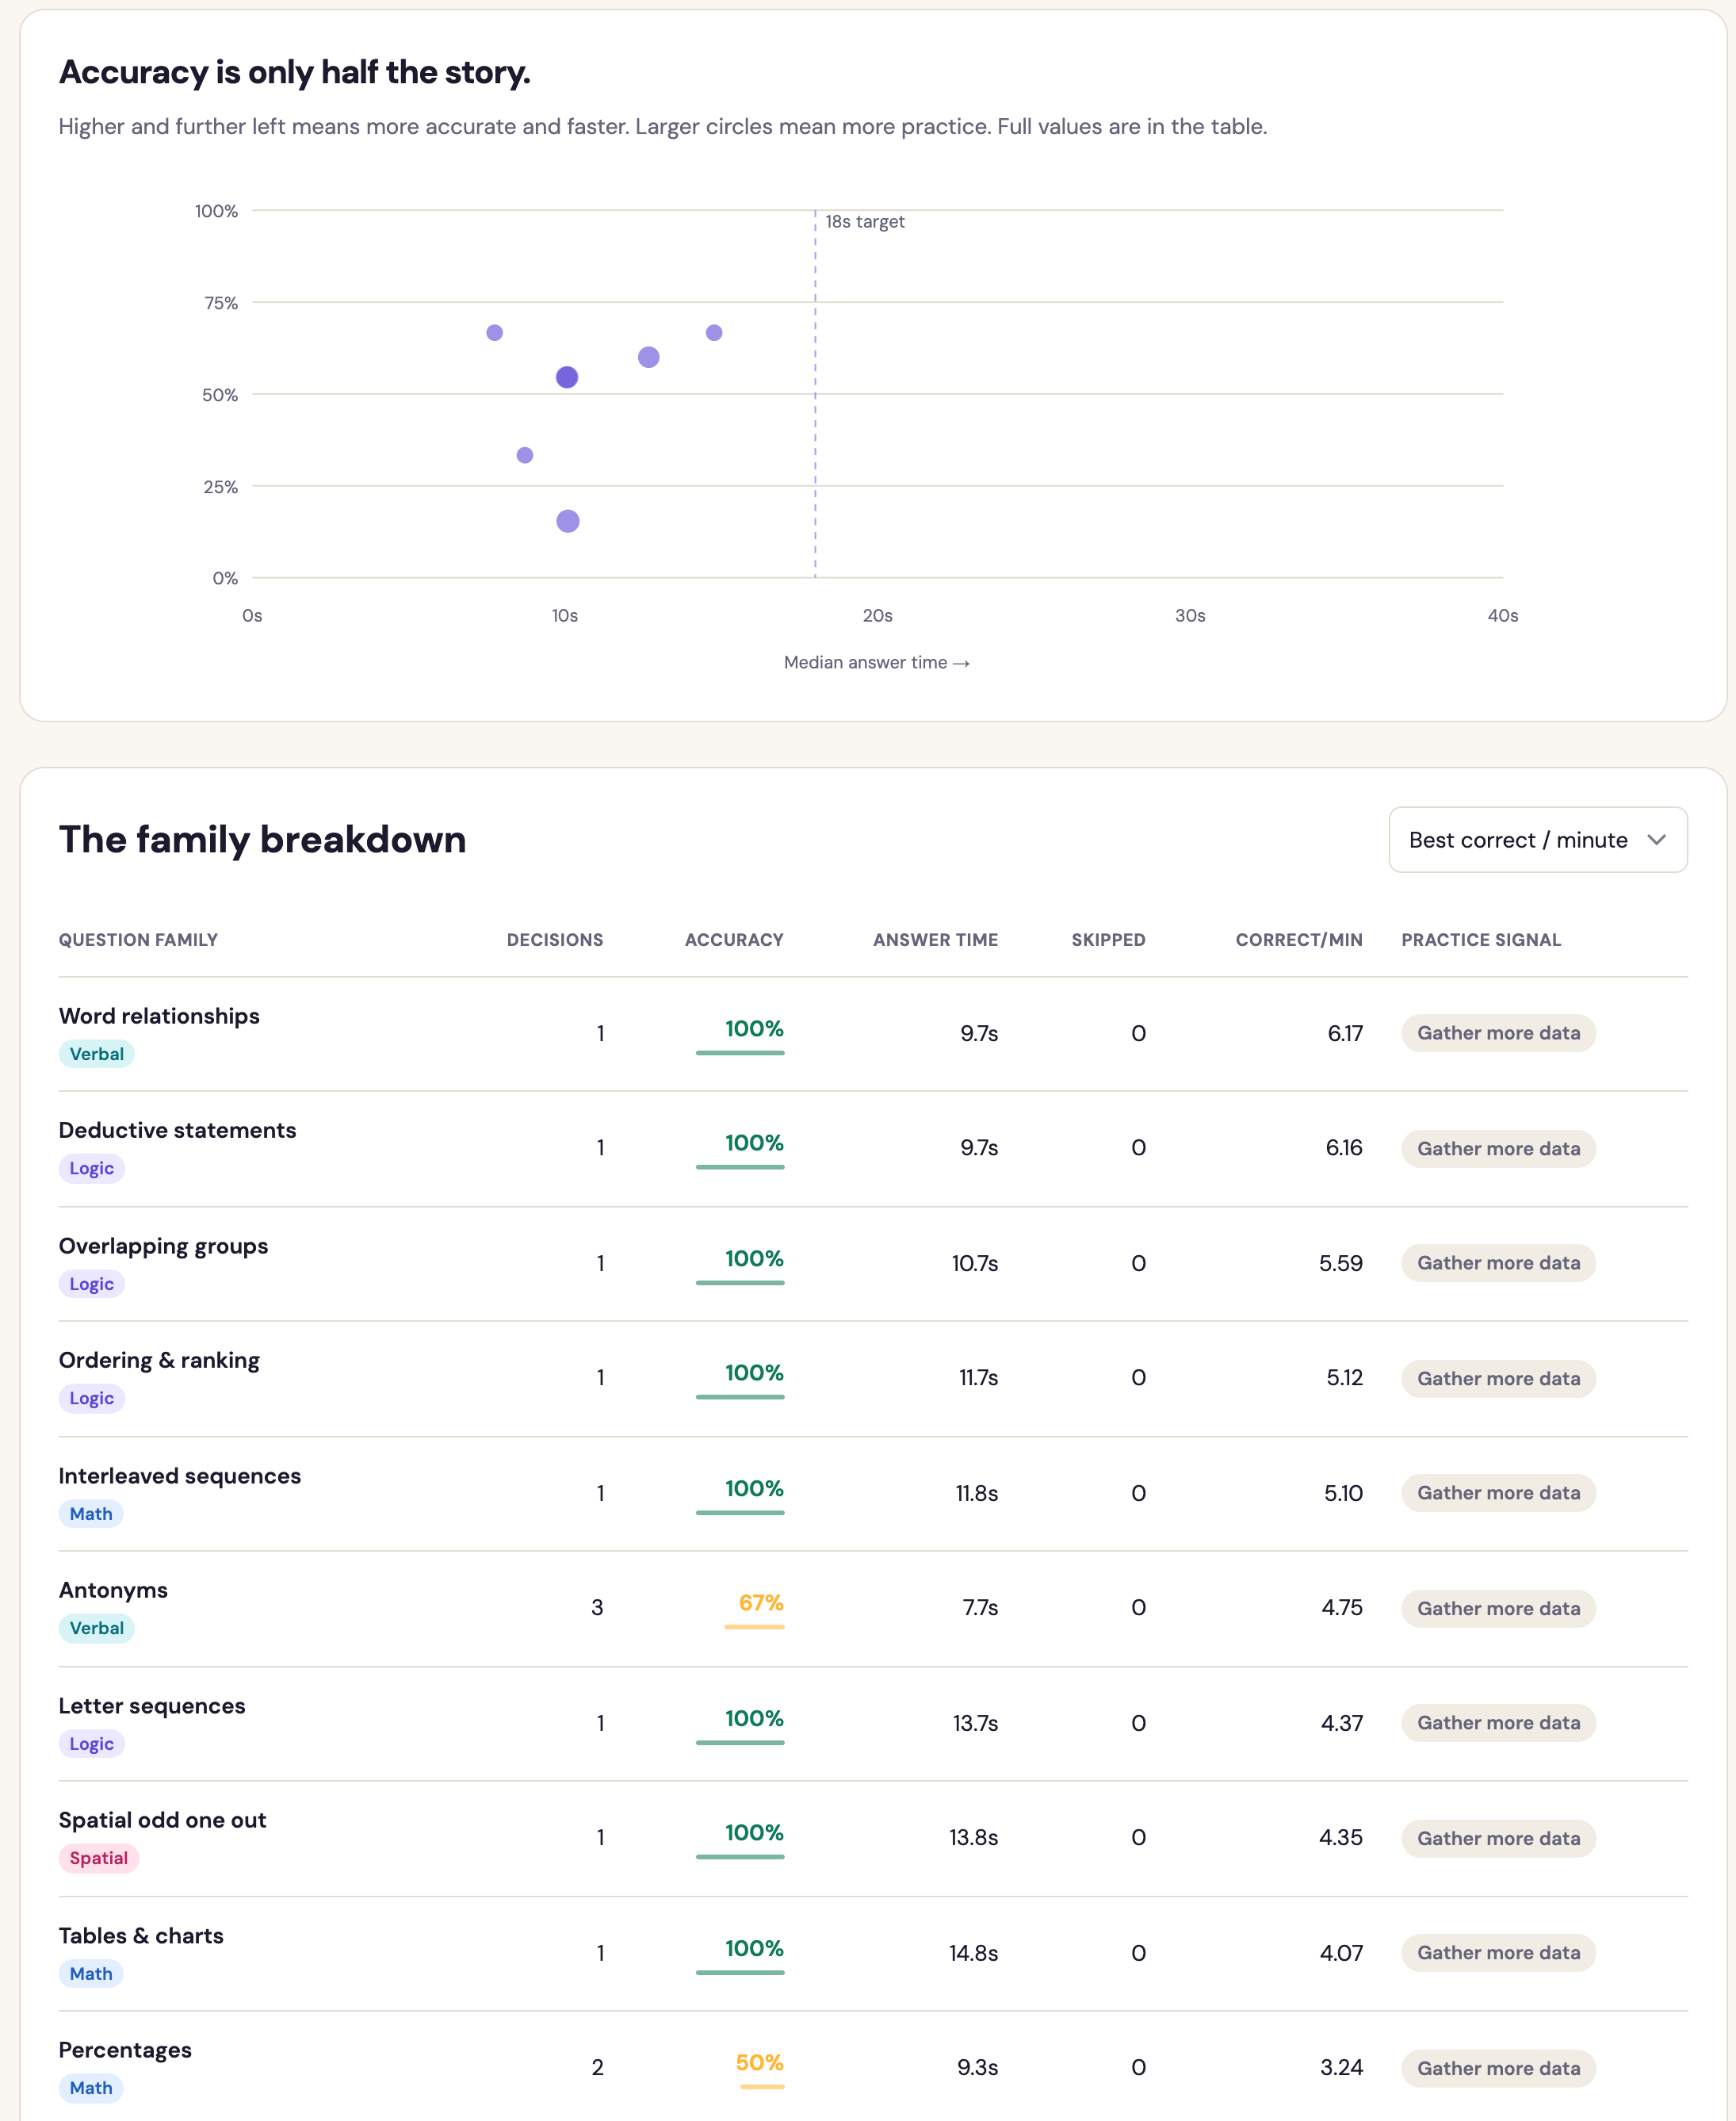This screenshot has height=2121, width=1736.
Task: Select the Interleaved sequences family name
Action: (x=180, y=1476)
